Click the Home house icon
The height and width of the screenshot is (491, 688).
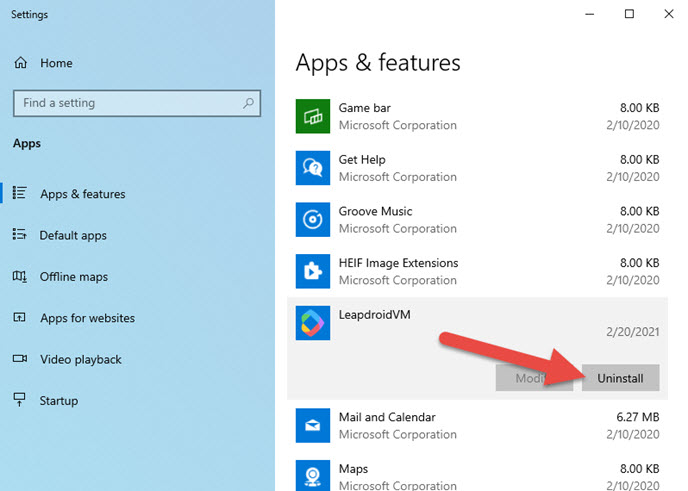[21, 63]
